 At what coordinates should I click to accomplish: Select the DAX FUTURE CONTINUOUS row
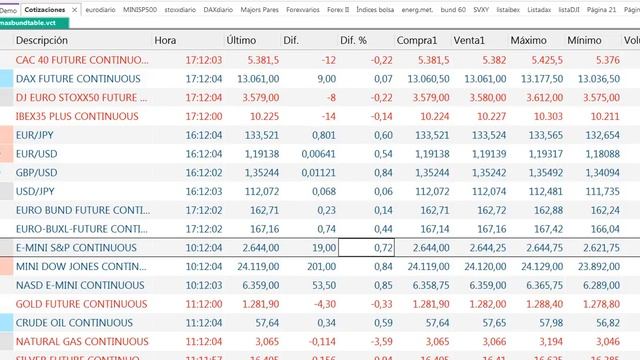(x=320, y=79)
